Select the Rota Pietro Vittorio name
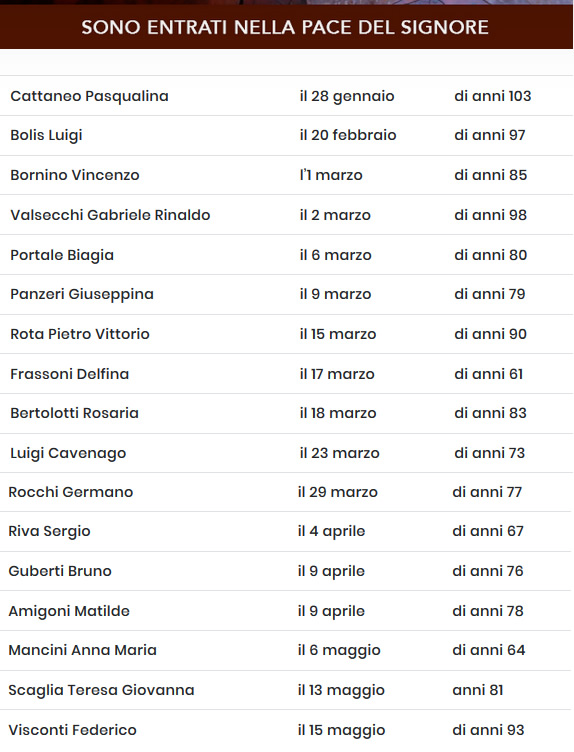 click(x=80, y=334)
